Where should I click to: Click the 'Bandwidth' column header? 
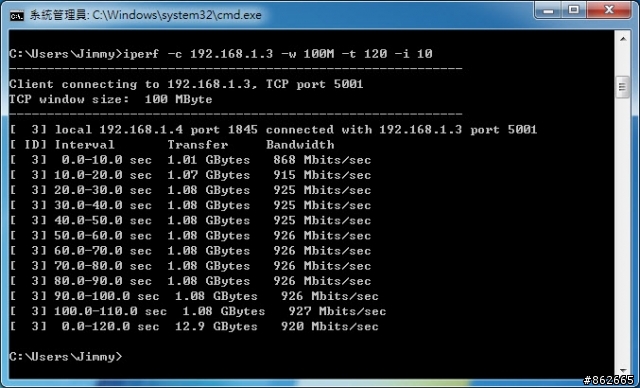300,145
